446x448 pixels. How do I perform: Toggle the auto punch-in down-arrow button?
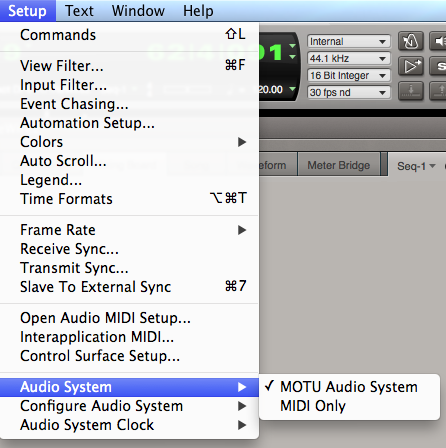click(410, 91)
